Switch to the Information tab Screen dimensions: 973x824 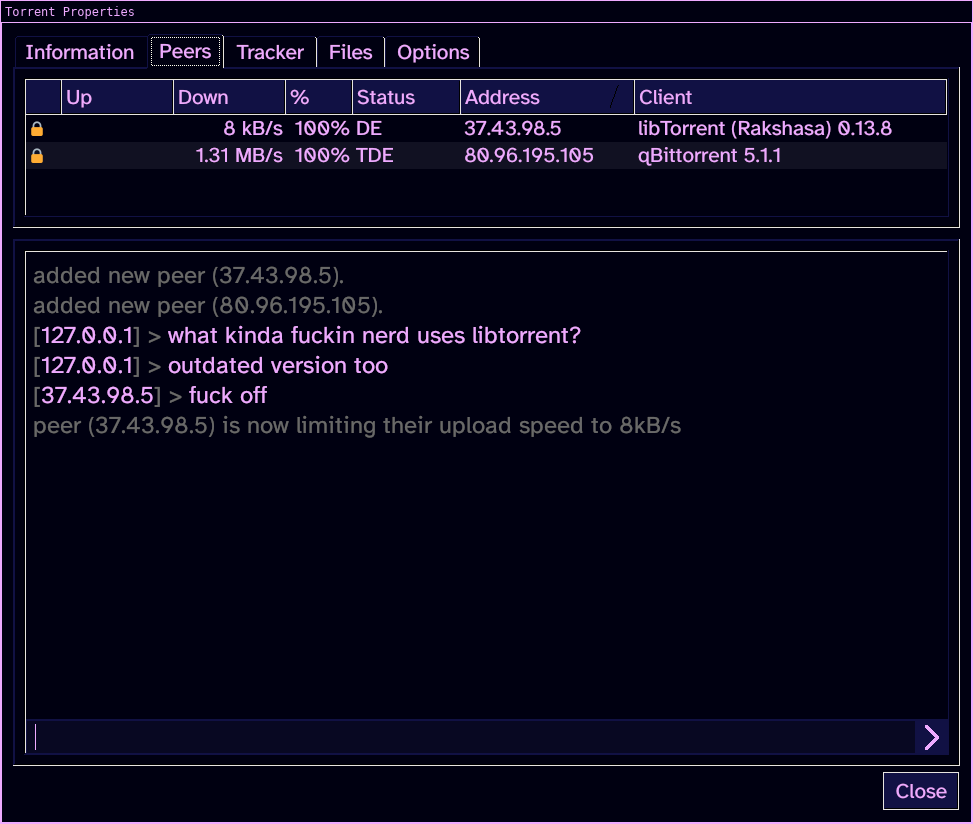(80, 53)
